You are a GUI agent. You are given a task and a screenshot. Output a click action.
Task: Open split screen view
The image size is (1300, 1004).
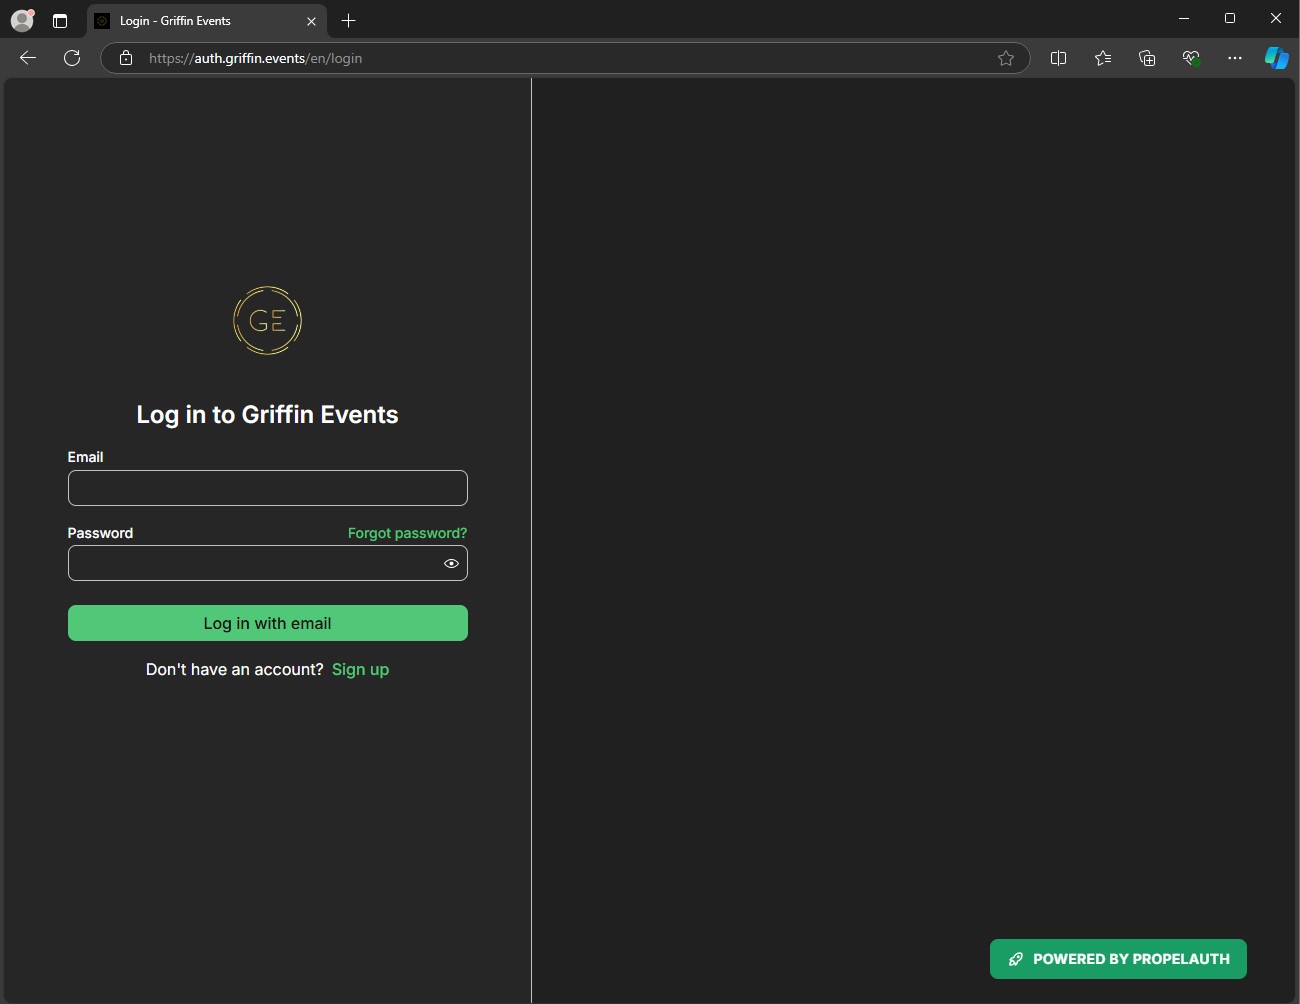[1059, 58]
